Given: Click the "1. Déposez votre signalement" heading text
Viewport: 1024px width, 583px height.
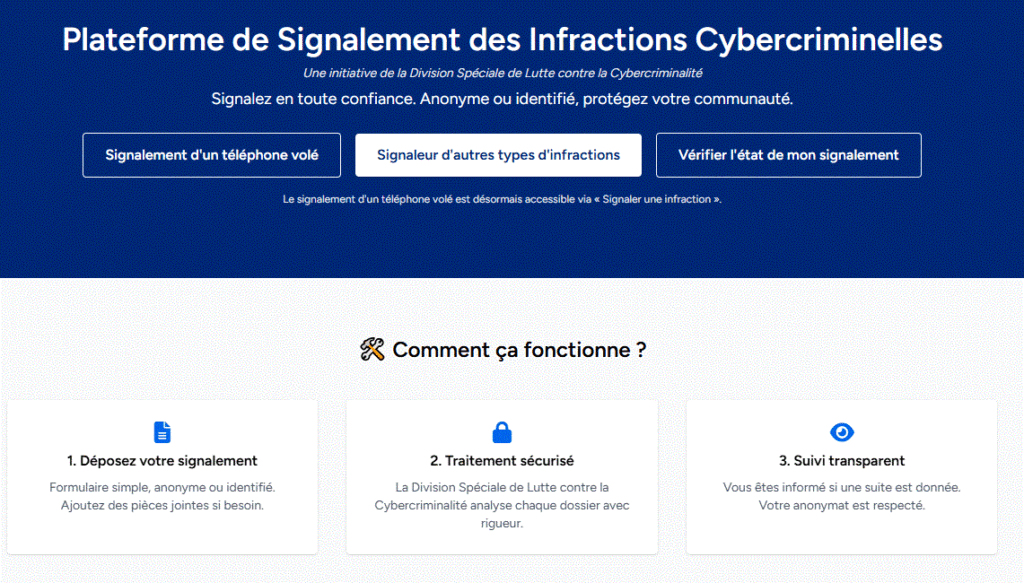Looking at the screenshot, I should (x=161, y=462).
